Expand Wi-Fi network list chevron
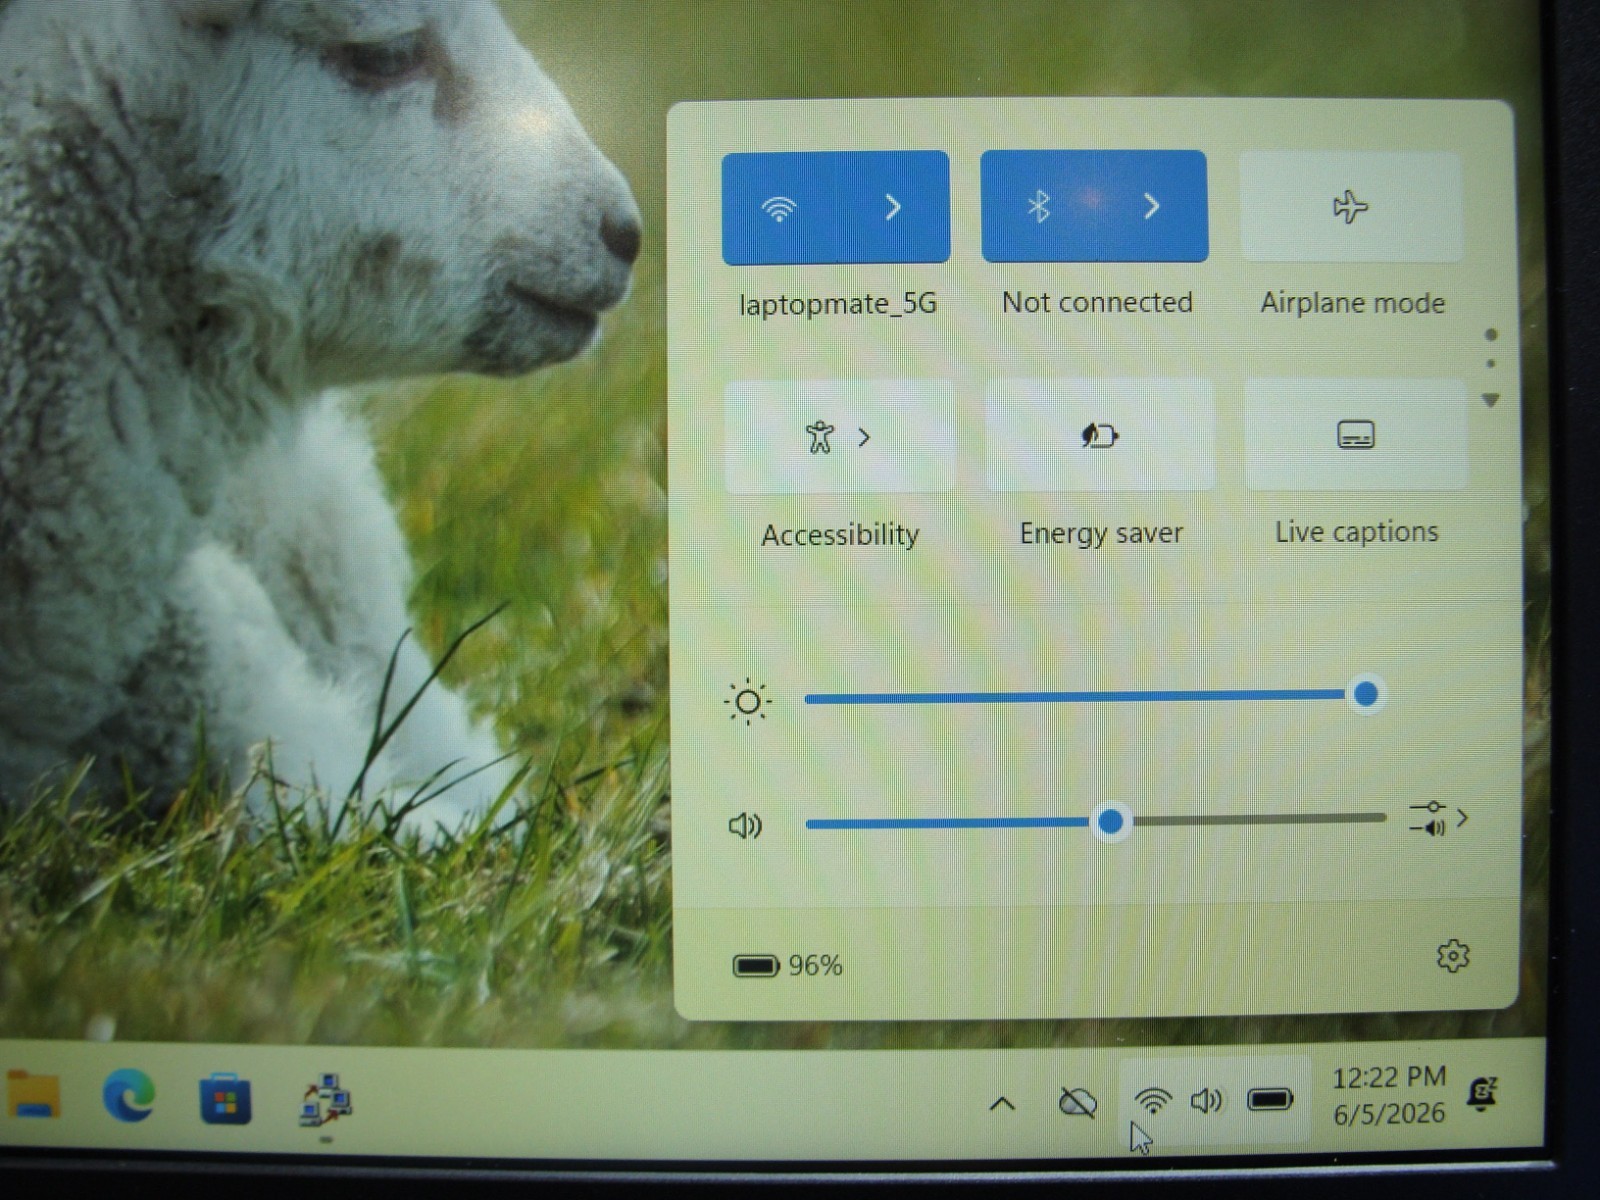Viewport: 1600px width, 1200px height. [x=893, y=207]
